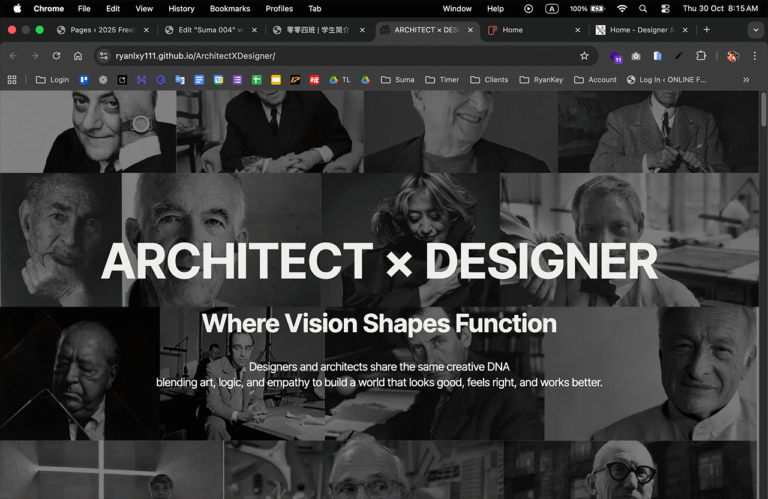
Task: Bookmark this page with the star icon
Action: tap(584, 56)
